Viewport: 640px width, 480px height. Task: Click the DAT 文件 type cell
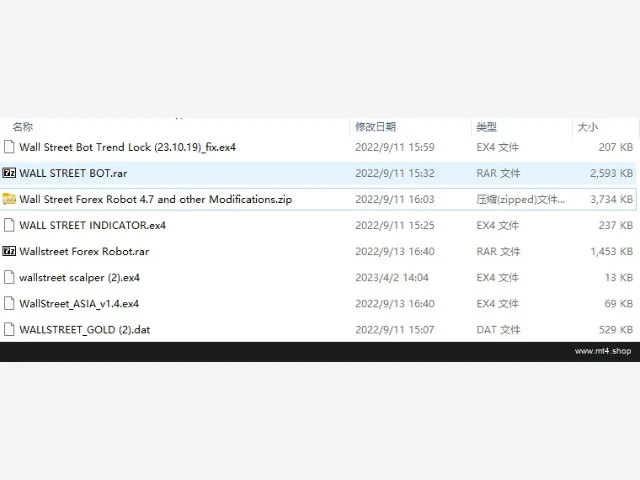tap(498, 330)
